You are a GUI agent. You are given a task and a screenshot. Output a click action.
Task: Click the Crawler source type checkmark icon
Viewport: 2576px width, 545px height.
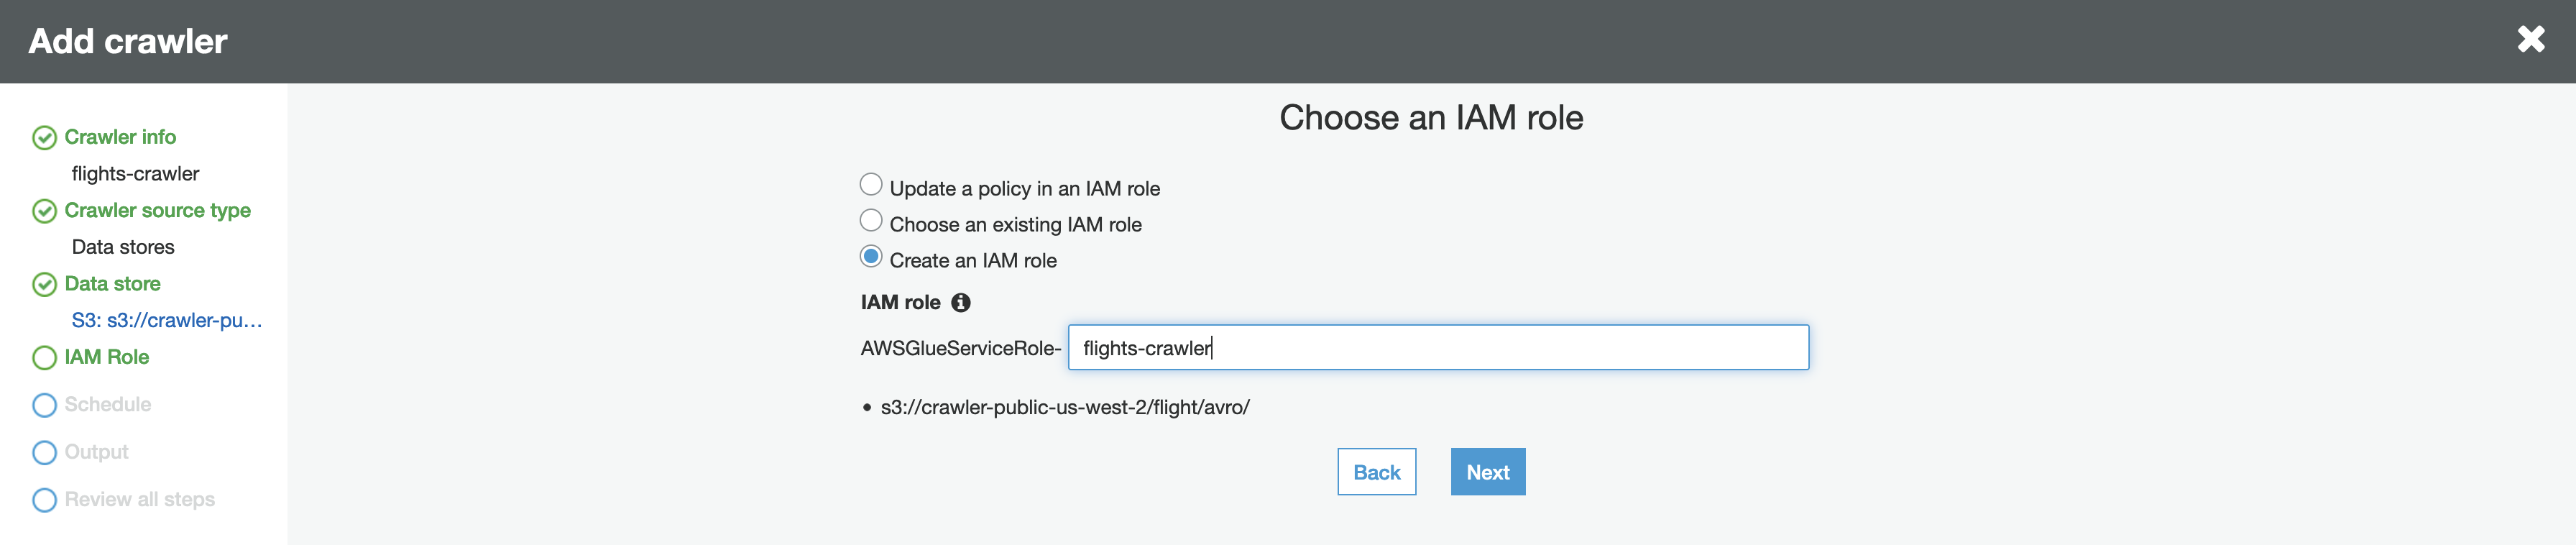pyautogui.click(x=44, y=211)
